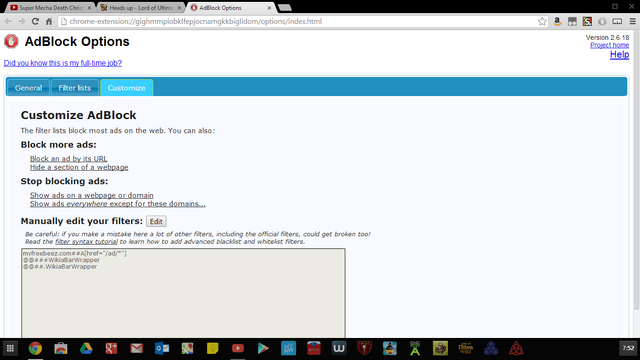The image size is (640, 360).
Task: Click the Edit filters button
Action: click(x=156, y=221)
